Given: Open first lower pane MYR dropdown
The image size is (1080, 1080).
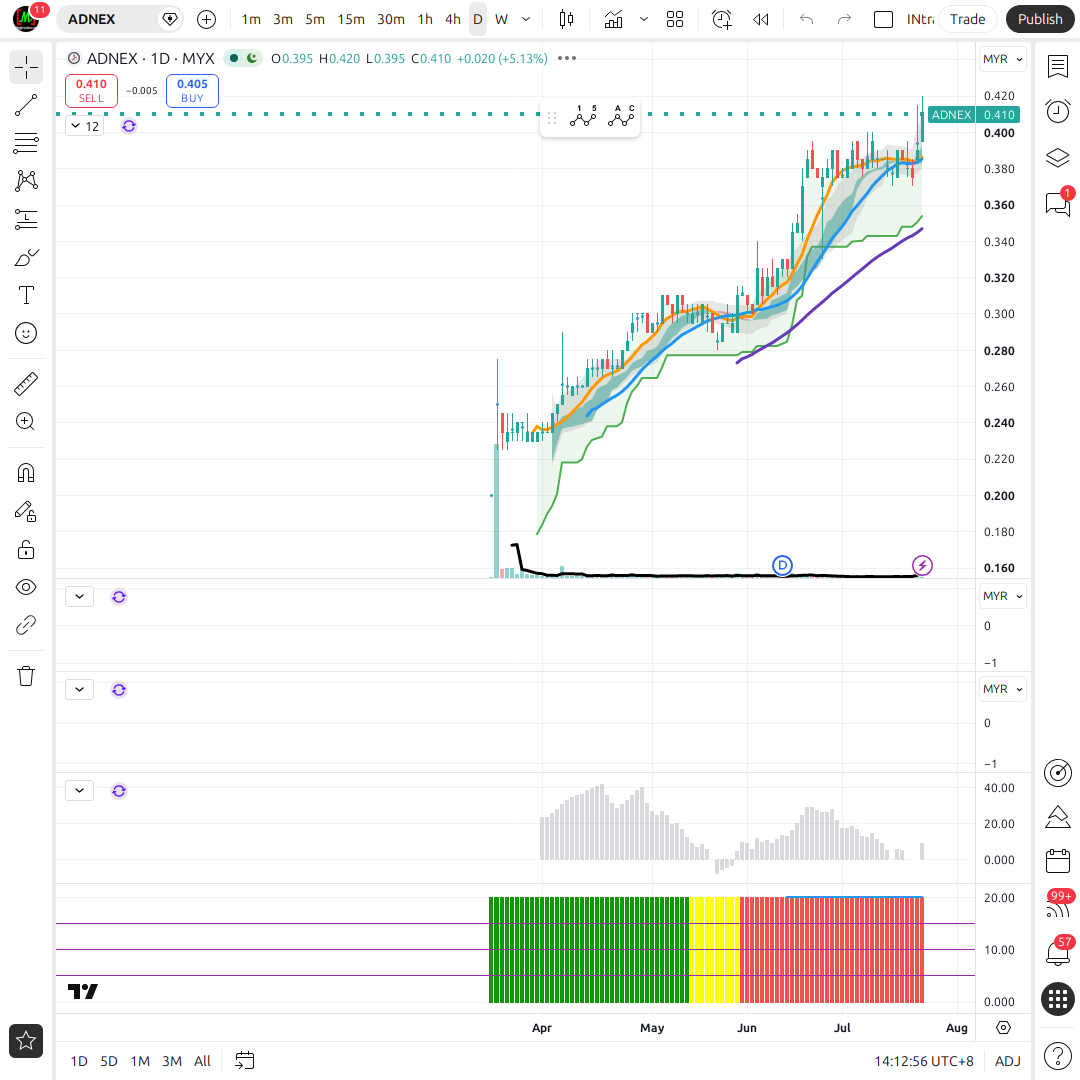Looking at the screenshot, I should pos(1002,596).
